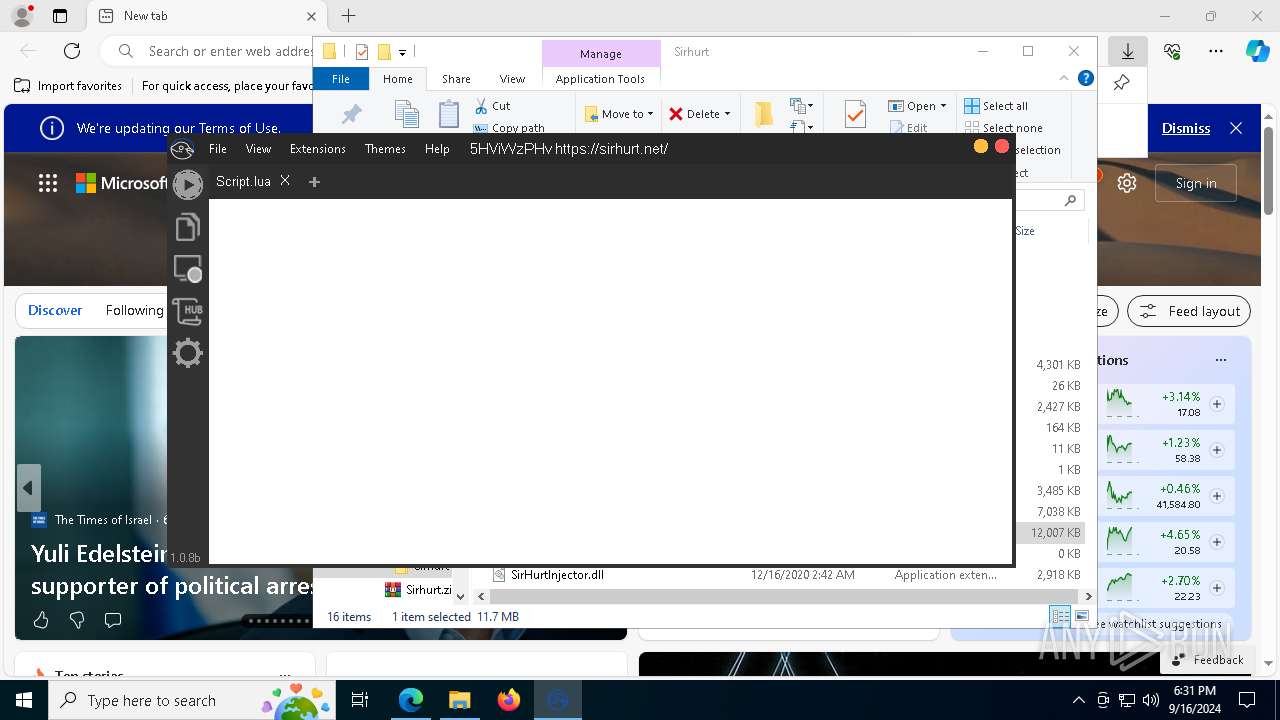Switch to Share ribbon tab in Explorer
The width and height of the screenshot is (1280, 720).
456,79
